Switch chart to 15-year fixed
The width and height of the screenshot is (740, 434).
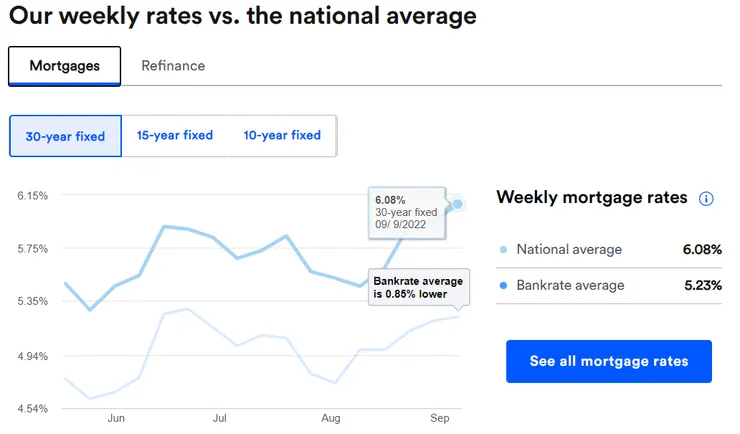pyautogui.click(x=175, y=136)
